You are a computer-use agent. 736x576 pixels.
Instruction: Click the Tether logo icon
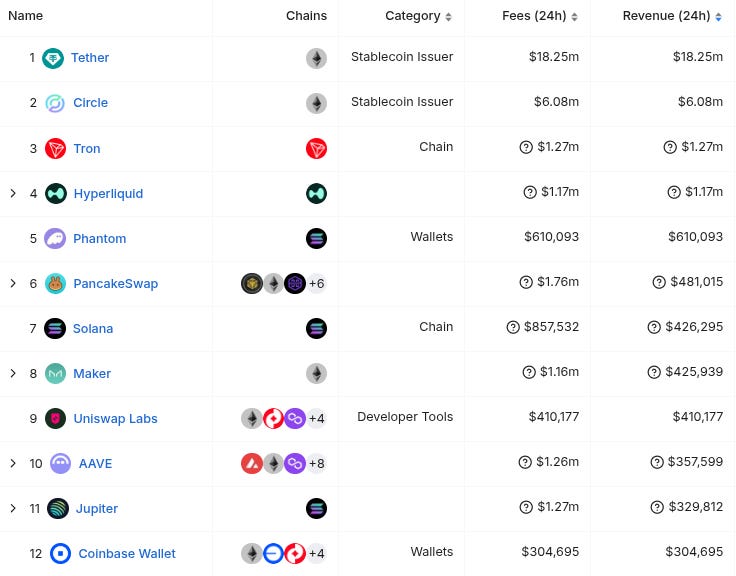click(53, 58)
